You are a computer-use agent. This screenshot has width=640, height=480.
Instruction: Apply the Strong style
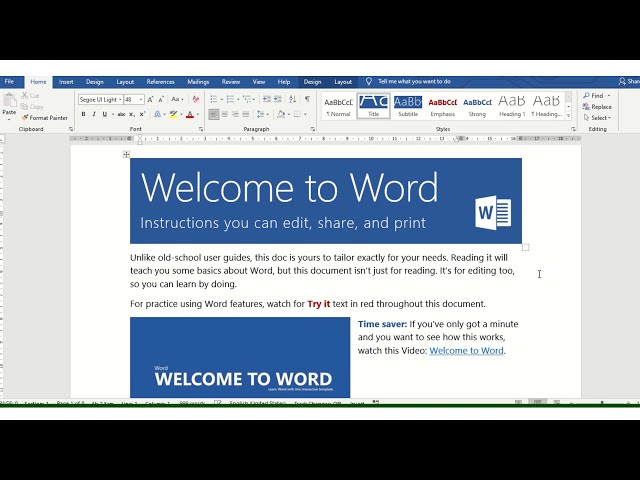[x=477, y=106]
